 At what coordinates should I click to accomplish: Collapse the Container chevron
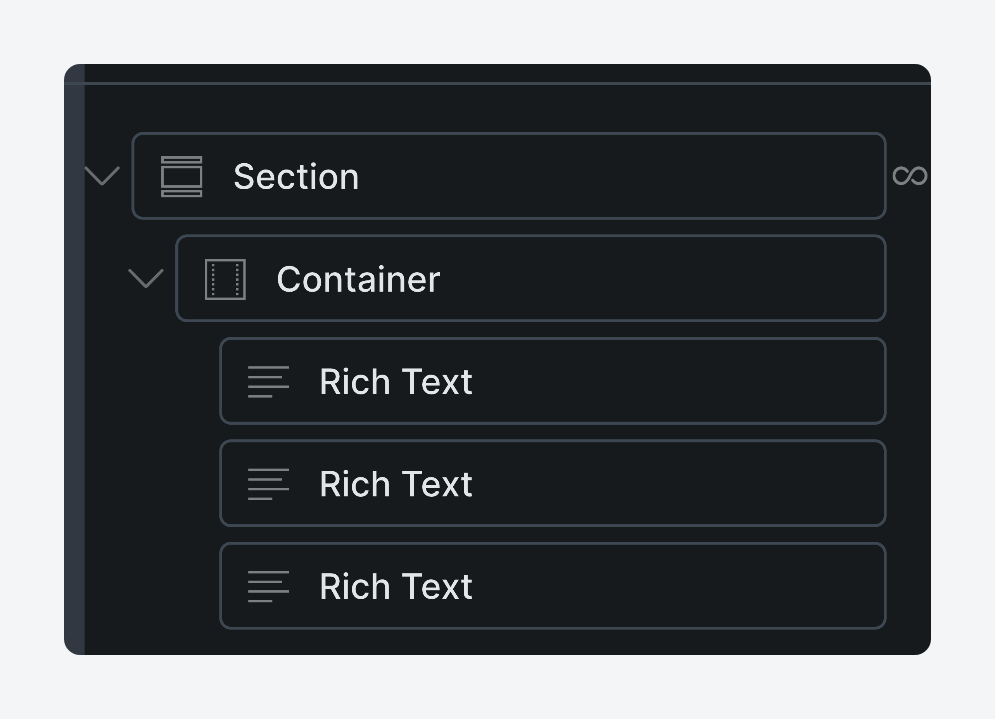(x=146, y=279)
